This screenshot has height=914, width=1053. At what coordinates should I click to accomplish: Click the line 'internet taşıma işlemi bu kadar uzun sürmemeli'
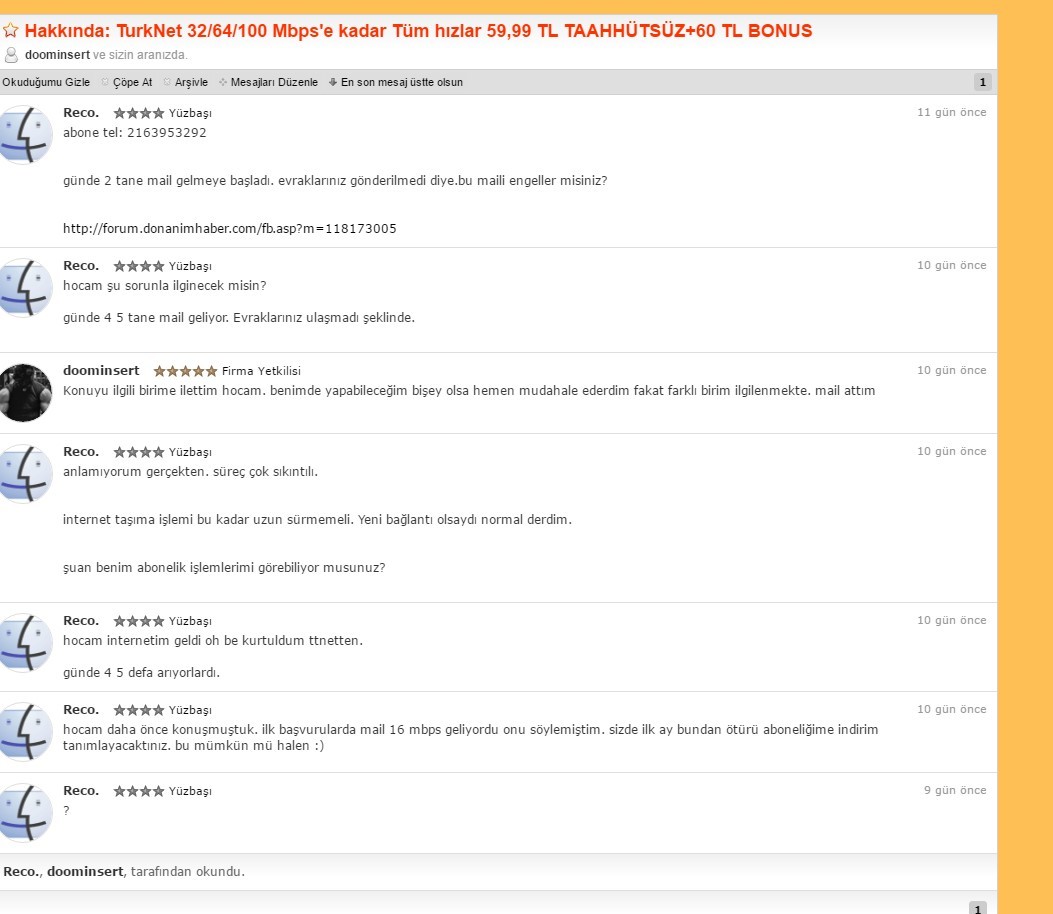pos(318,520)
